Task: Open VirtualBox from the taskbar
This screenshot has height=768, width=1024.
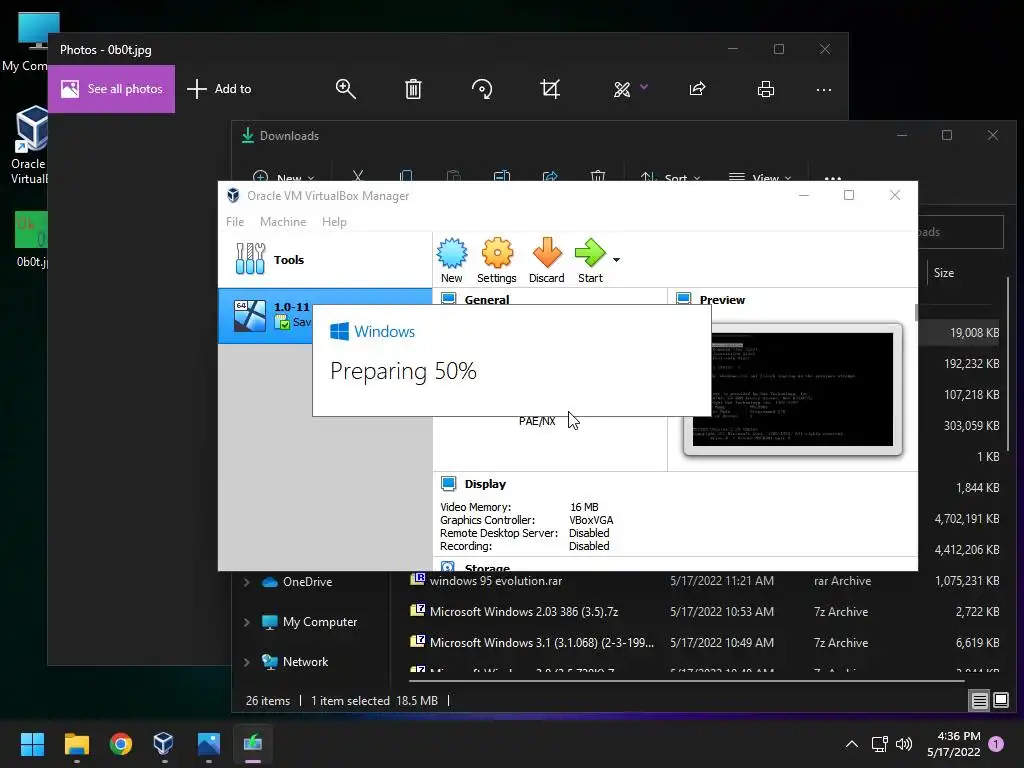Action: [163, 744]
